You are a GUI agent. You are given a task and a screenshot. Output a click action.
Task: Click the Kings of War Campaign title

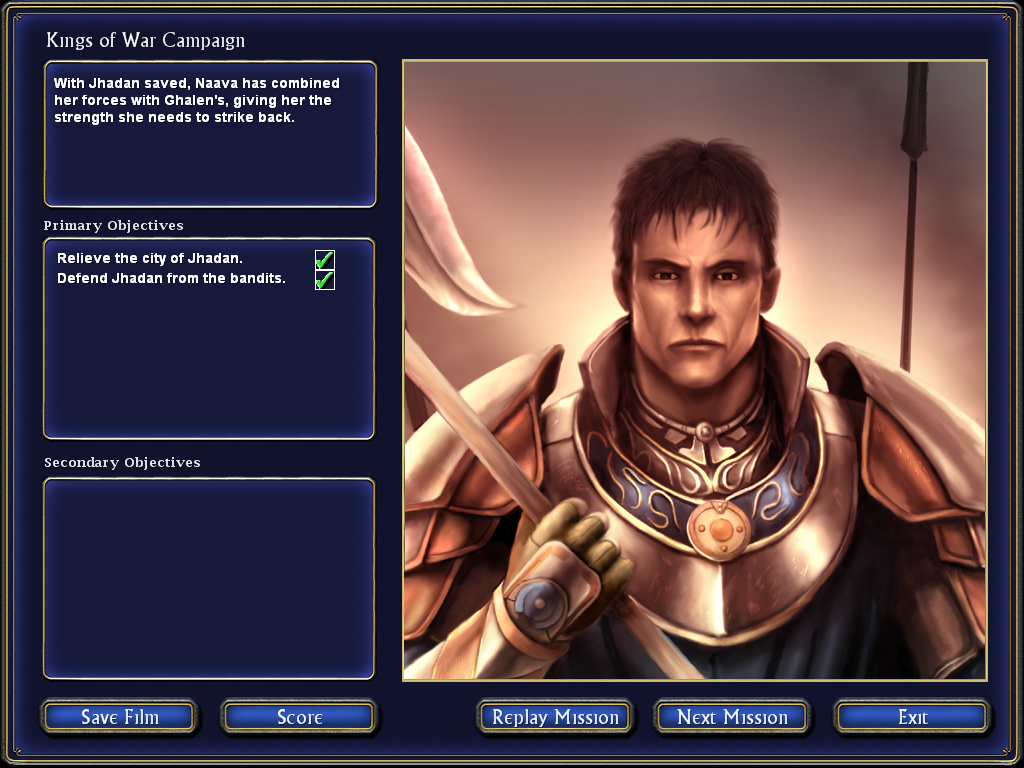tap(146, 40)
